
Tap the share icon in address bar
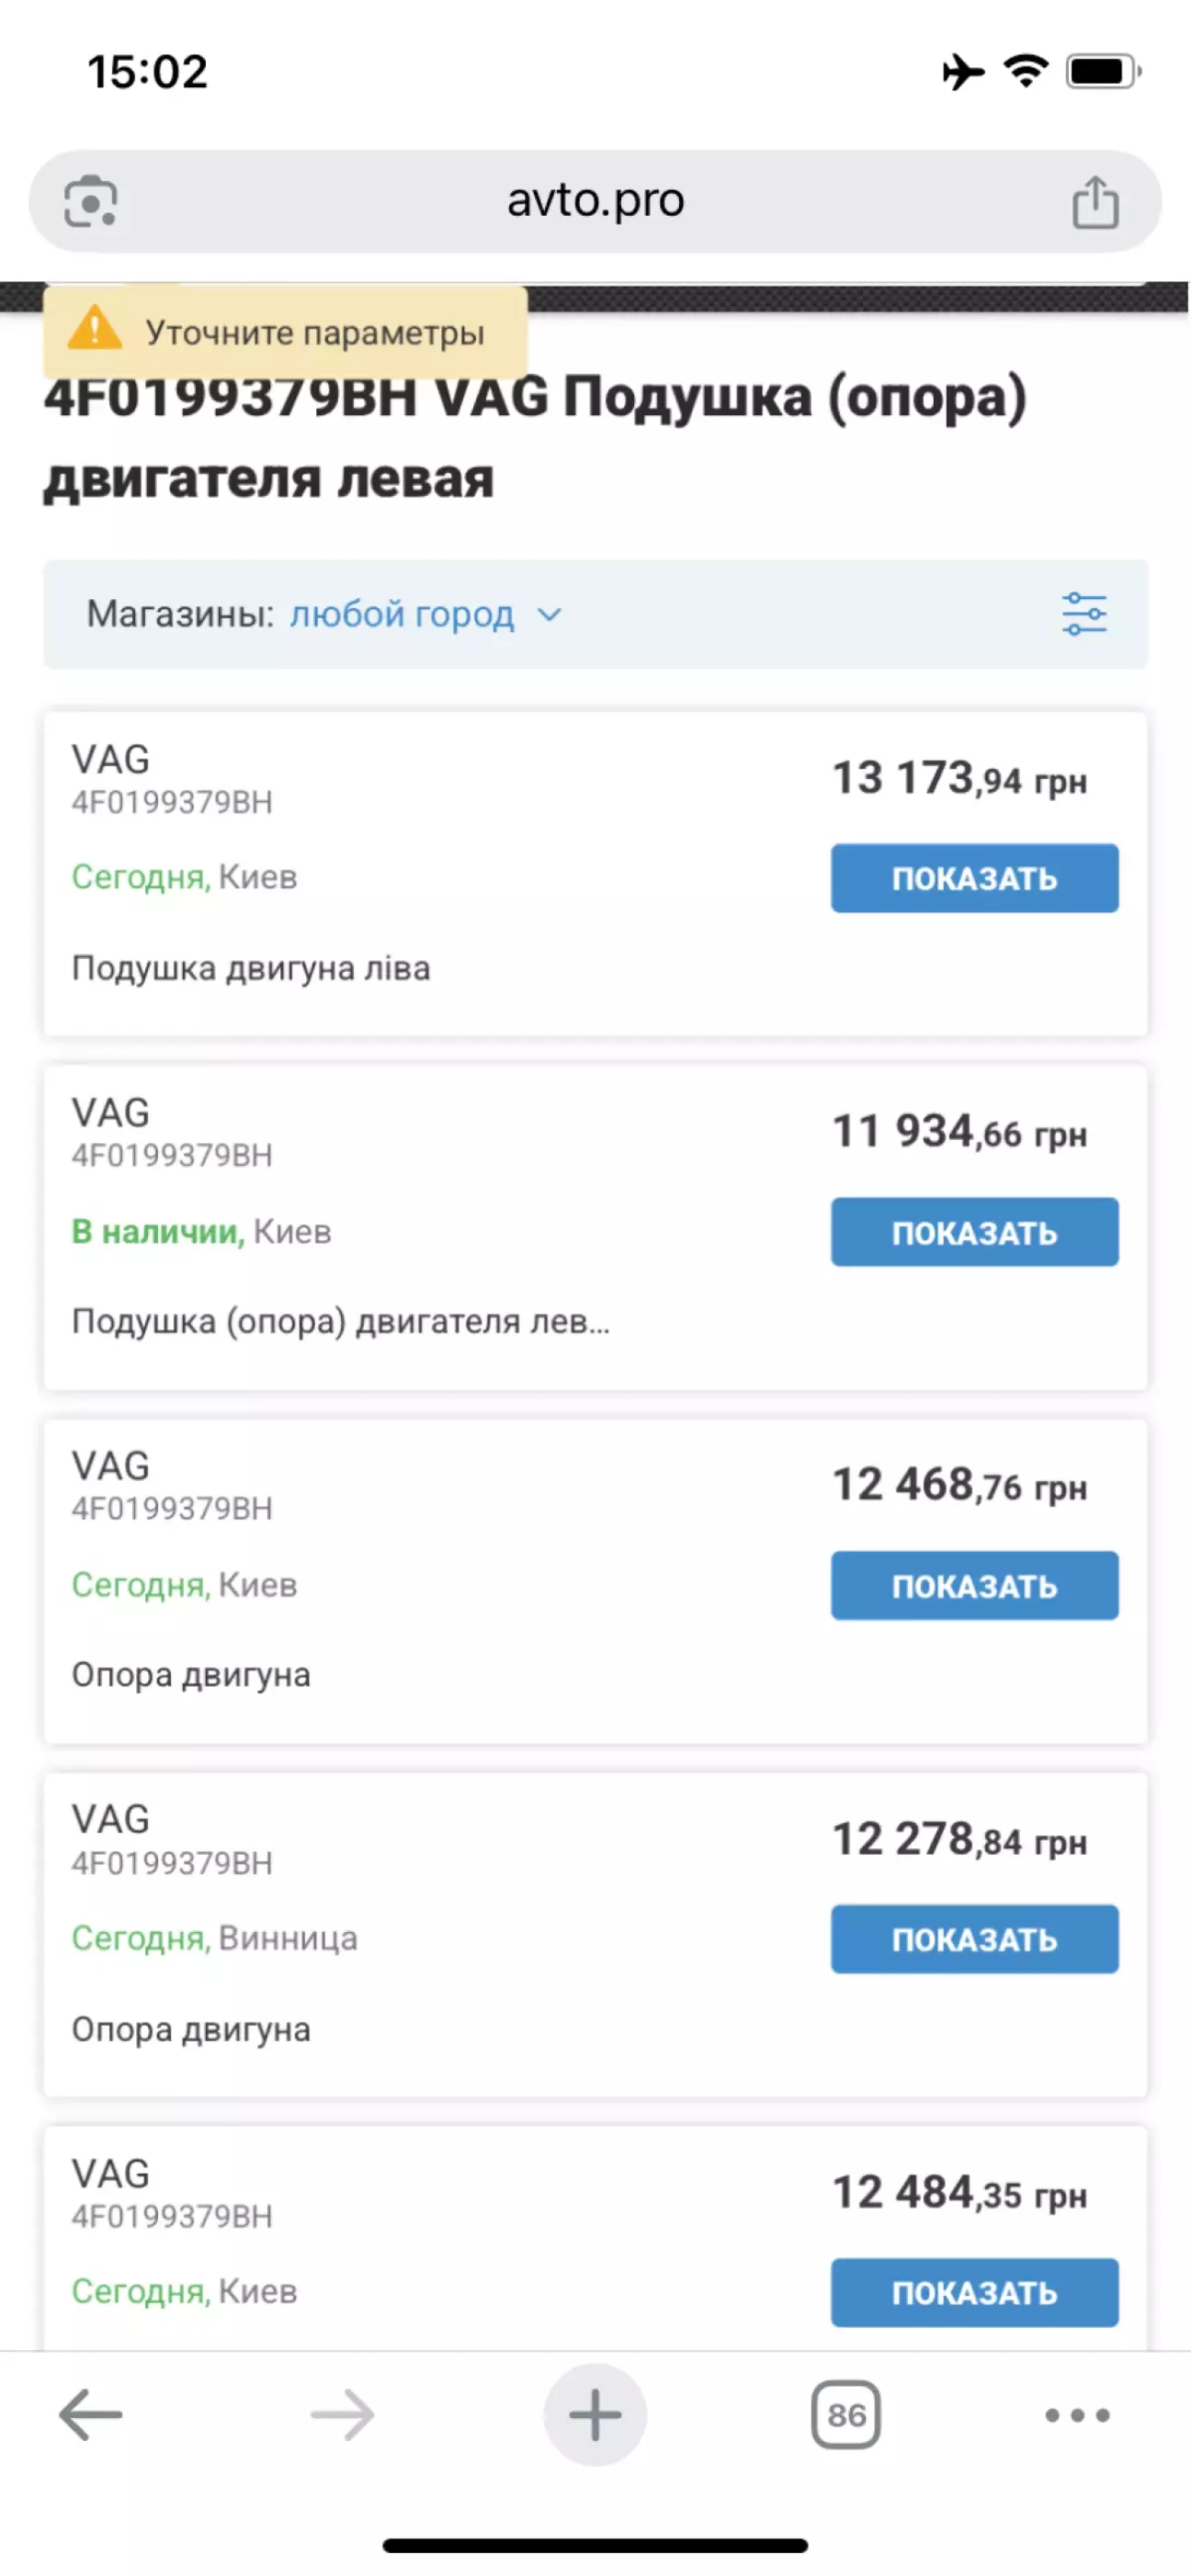point(1094,202)
